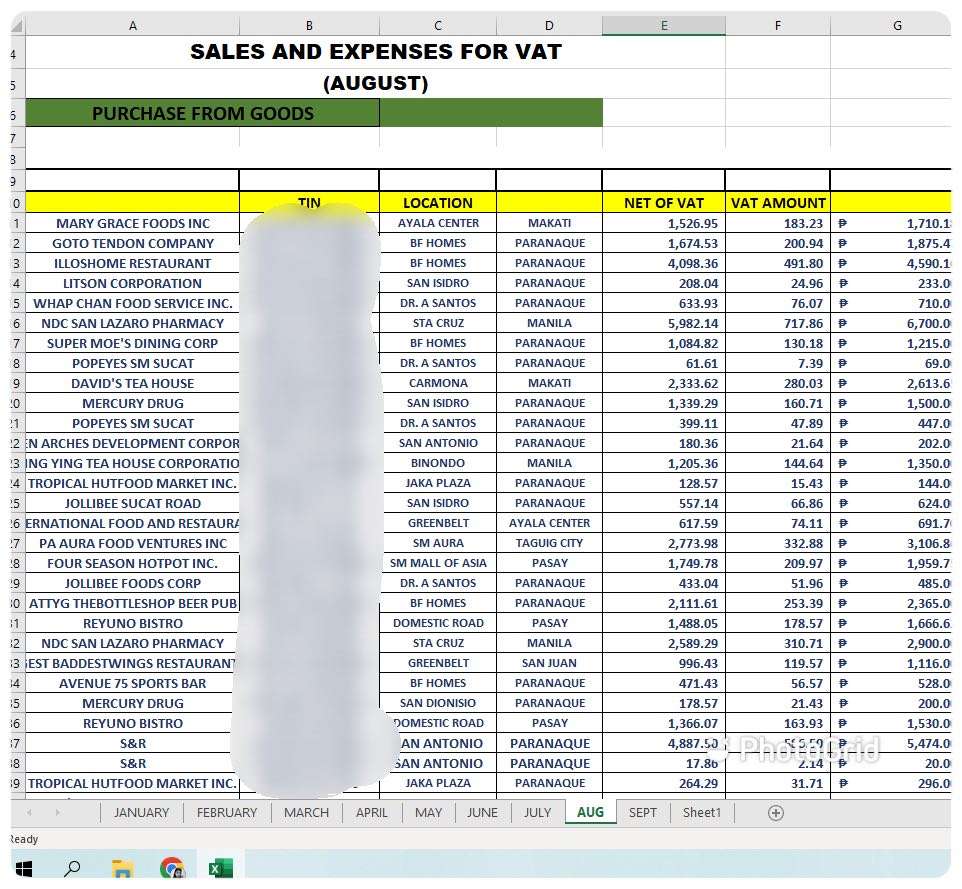Viewport: 962px width, 889px height.
Task: Click the JOLLIBEE SUCAT ROAD cell
Action: click(x=133, y=503)
